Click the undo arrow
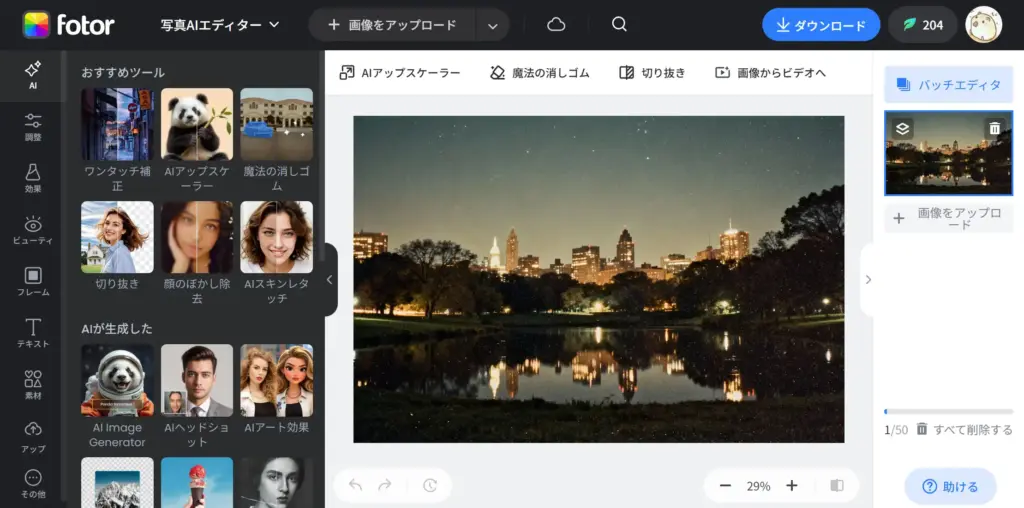The width and height of the screenshot is (1024, 508). pyautogui.click(x=355, y=485)
